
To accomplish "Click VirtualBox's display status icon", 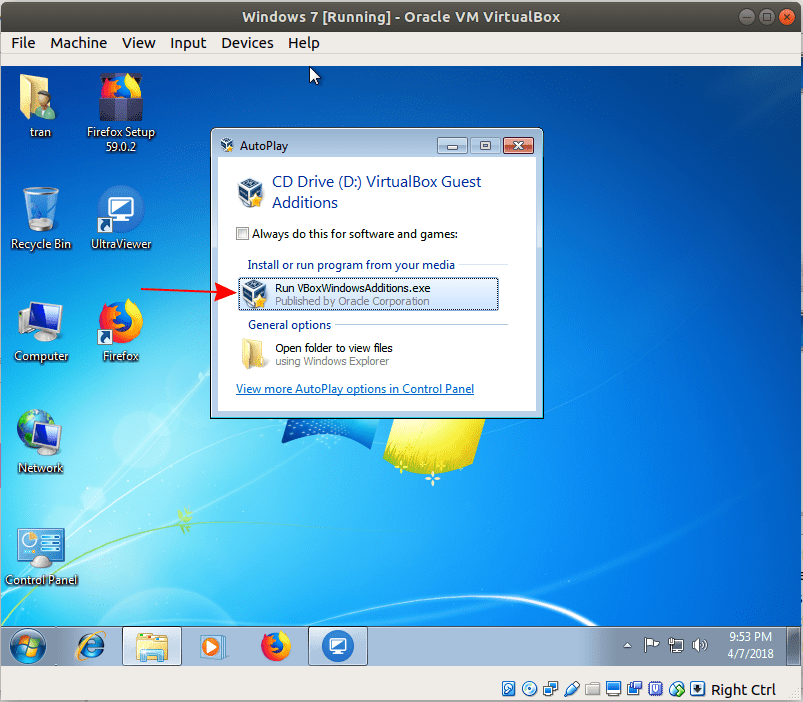I will (x=613, y=689).
